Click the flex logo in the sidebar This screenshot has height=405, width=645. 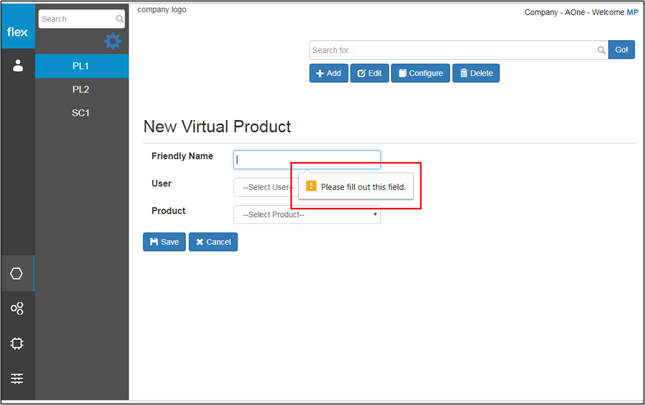(18, 30)
